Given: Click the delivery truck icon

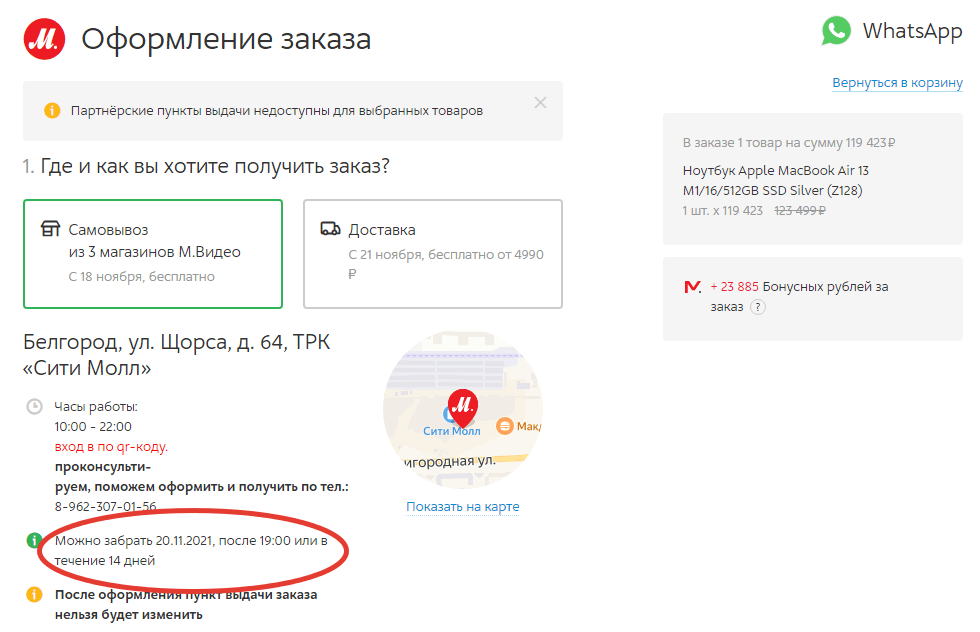Looking at the screenshot, I should [x=331, y=229].
